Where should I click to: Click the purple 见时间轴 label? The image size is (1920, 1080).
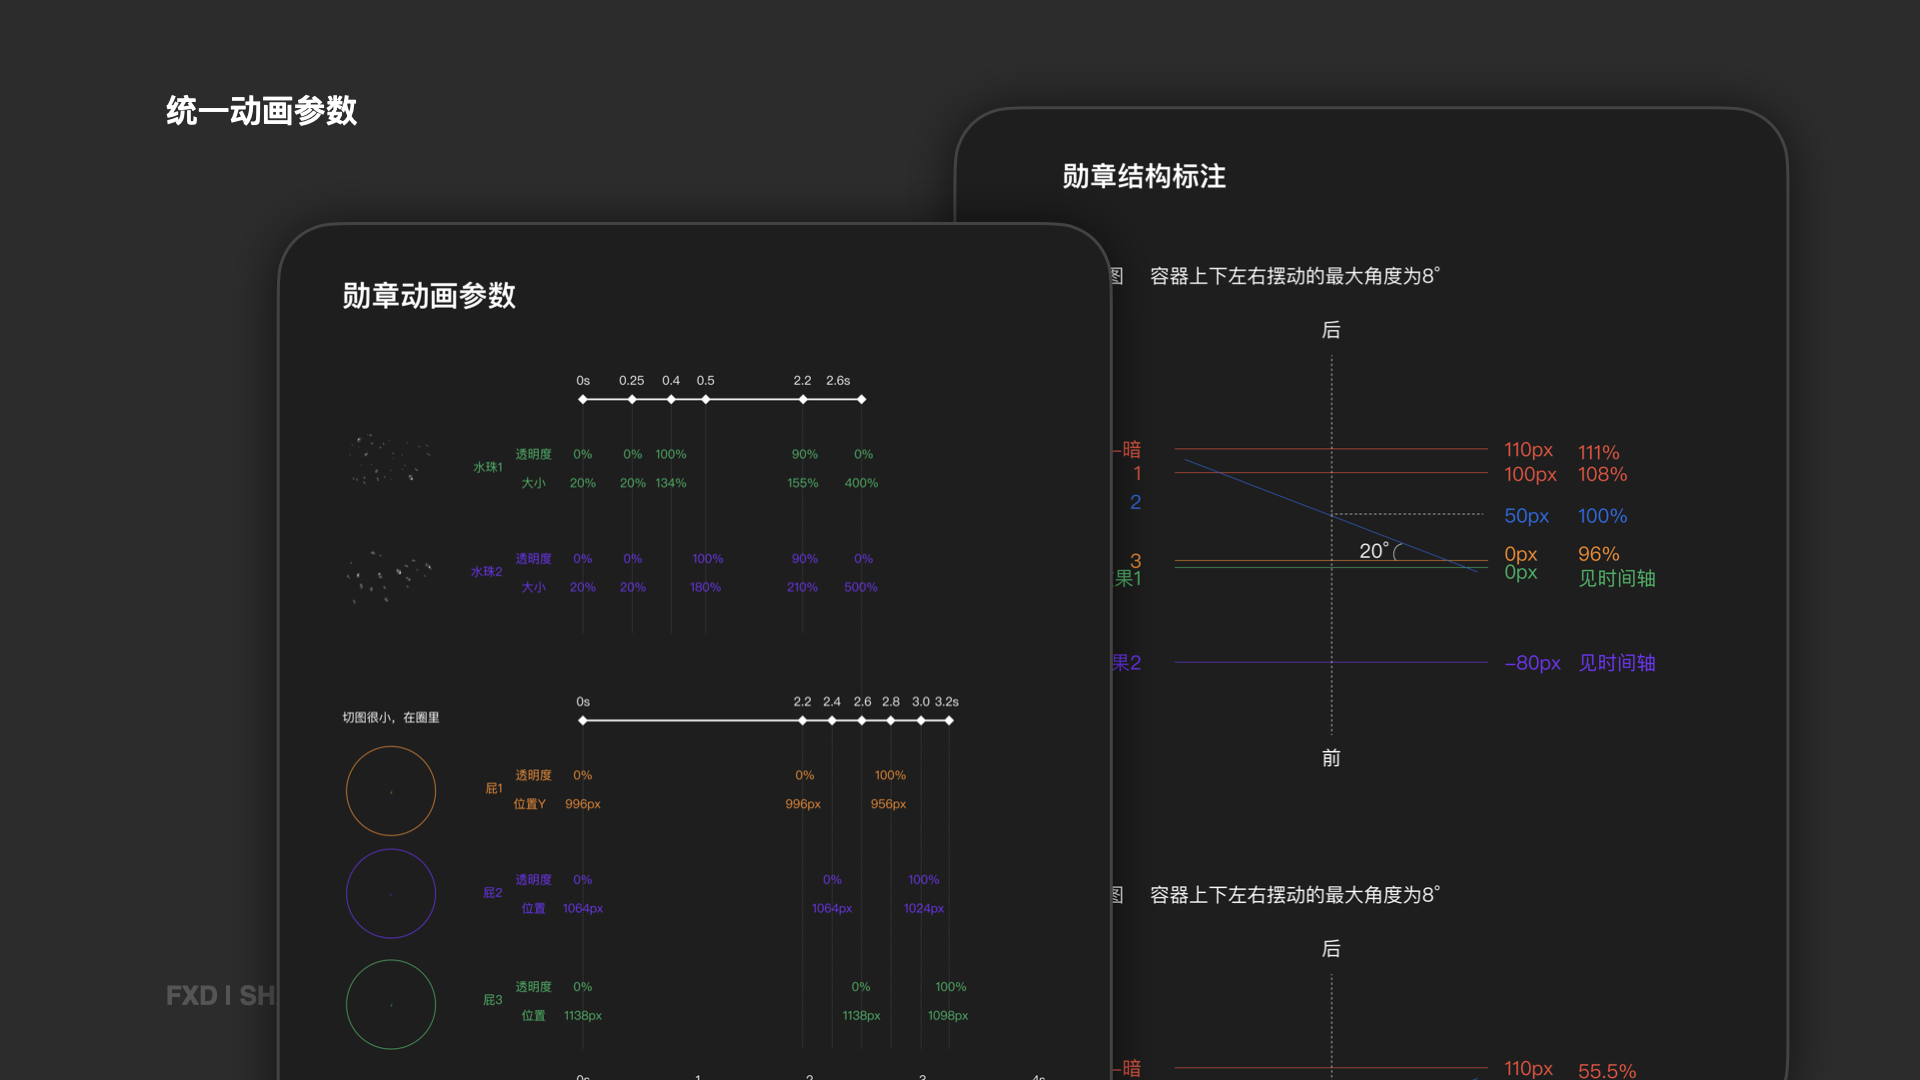pos(1617,662)
